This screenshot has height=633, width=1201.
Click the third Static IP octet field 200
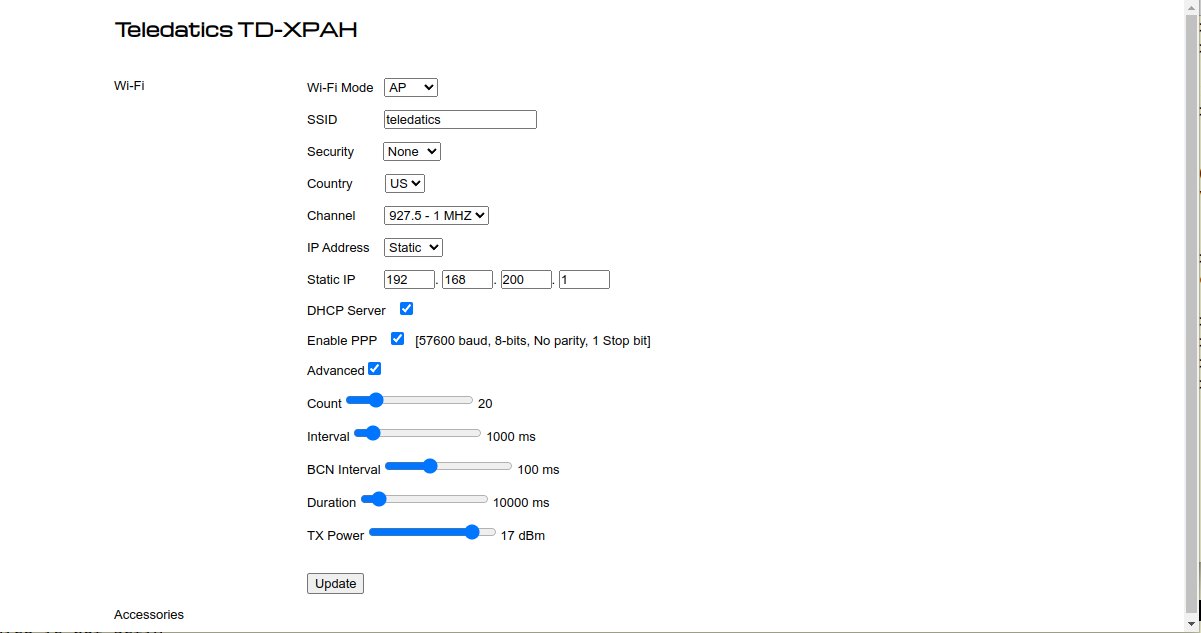pyautogui.click(x=526, y=280)
